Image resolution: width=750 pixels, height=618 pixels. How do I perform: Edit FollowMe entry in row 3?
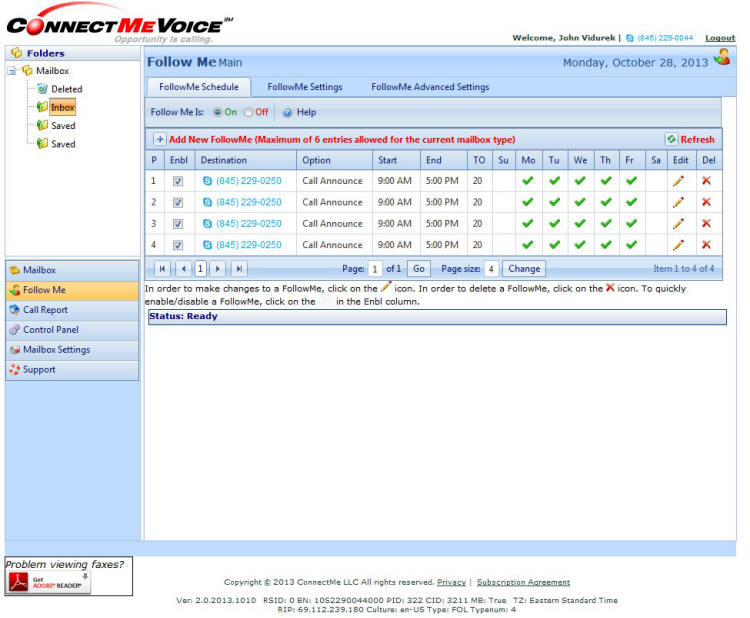678,223
